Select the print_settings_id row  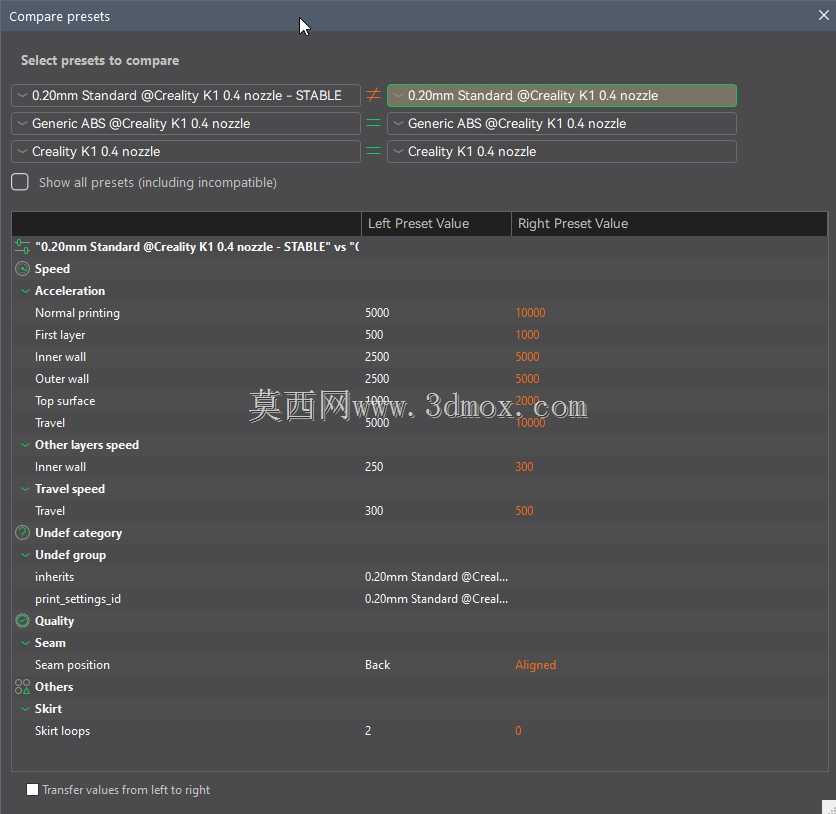[420, 599]
